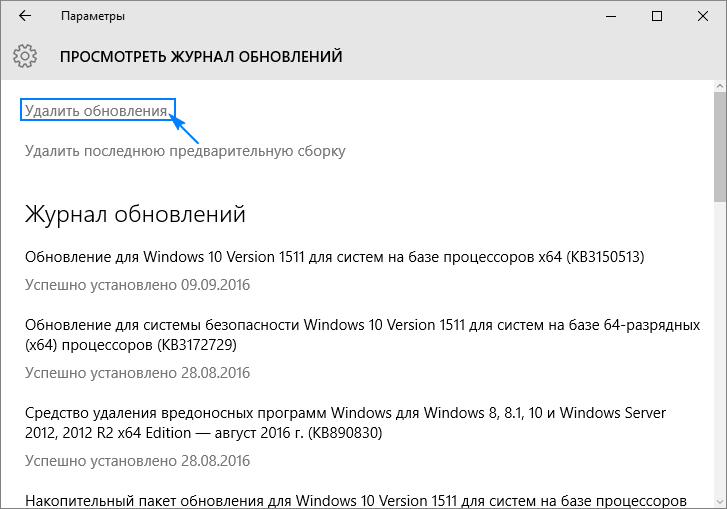Click the "Журнал обновлений" heading

click(x=135, y=214)
